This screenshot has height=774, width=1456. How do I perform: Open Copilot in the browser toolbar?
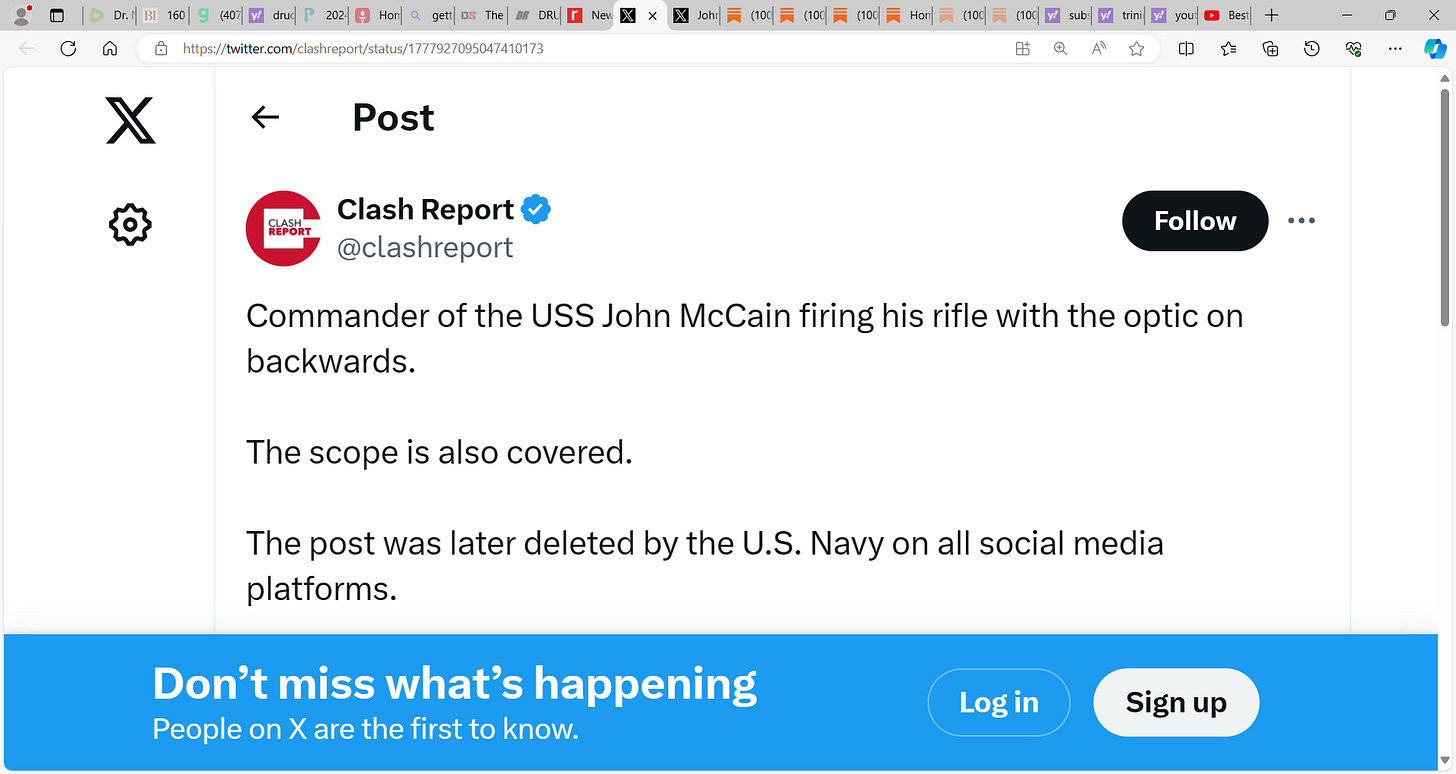[x=1434, y=48]
